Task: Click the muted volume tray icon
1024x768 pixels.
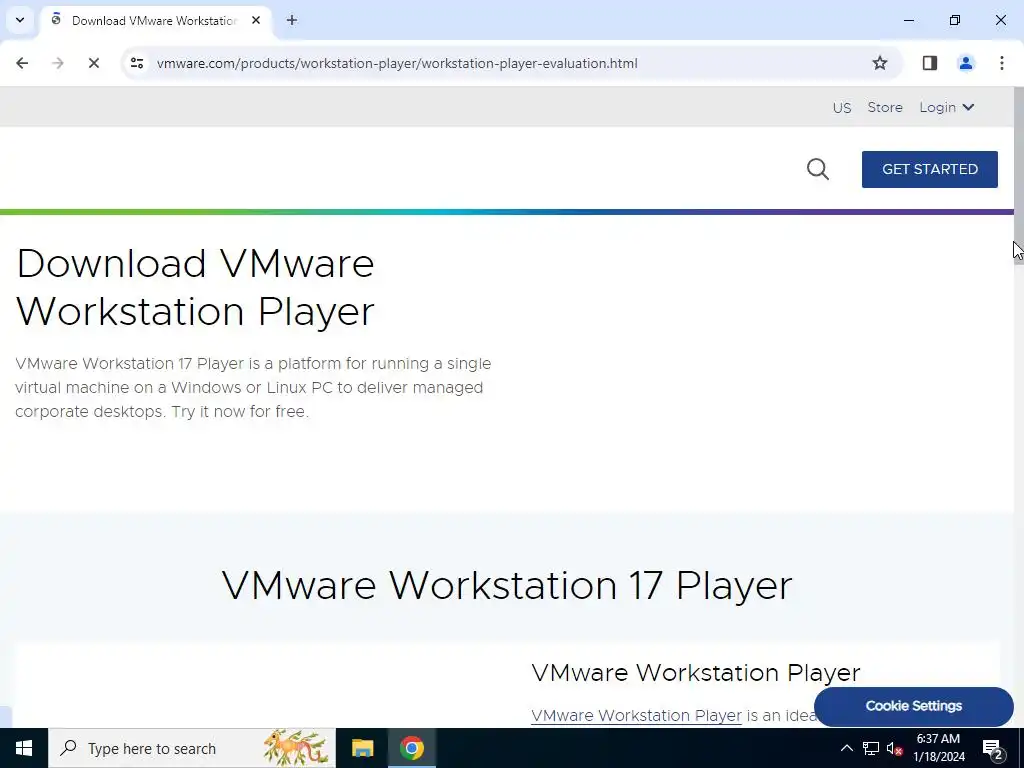Action: click(x=895, y=748)
